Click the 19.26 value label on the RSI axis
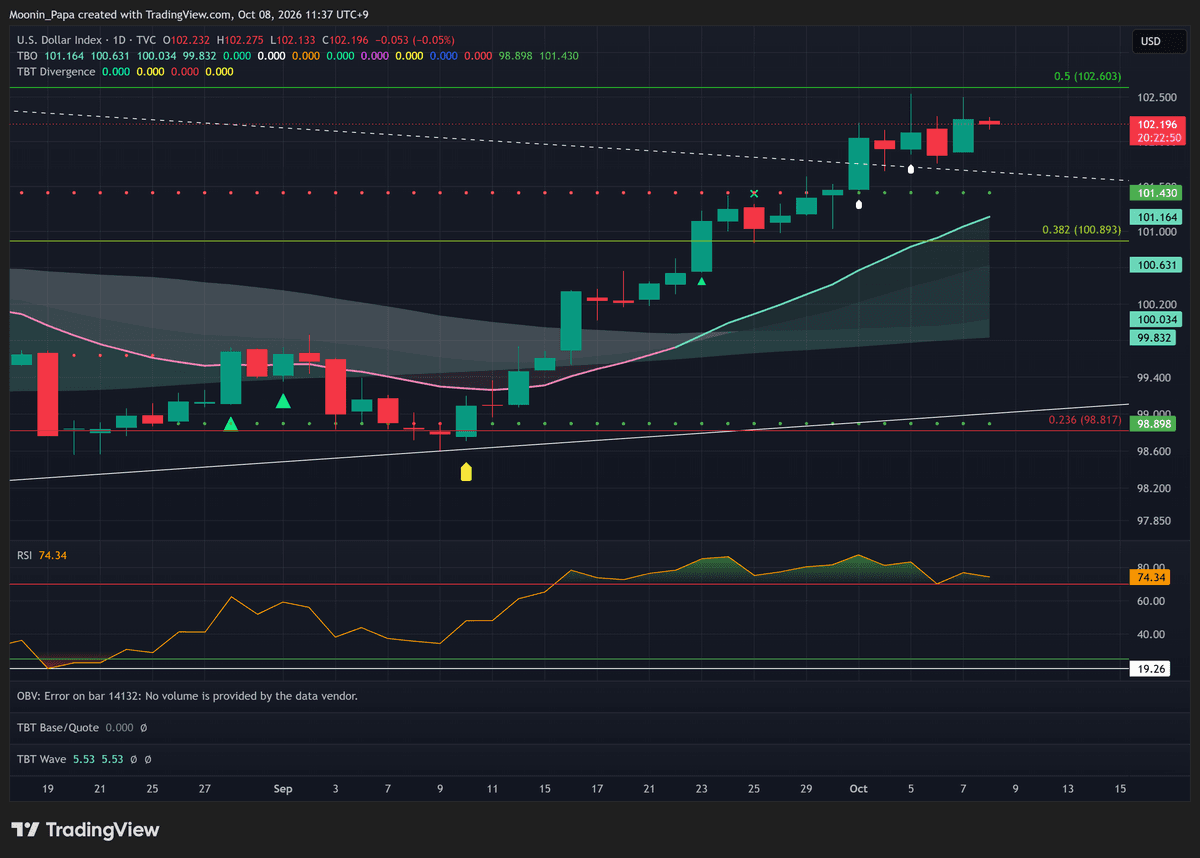Screen dimensions: 1200x858 coord(1149,668)
